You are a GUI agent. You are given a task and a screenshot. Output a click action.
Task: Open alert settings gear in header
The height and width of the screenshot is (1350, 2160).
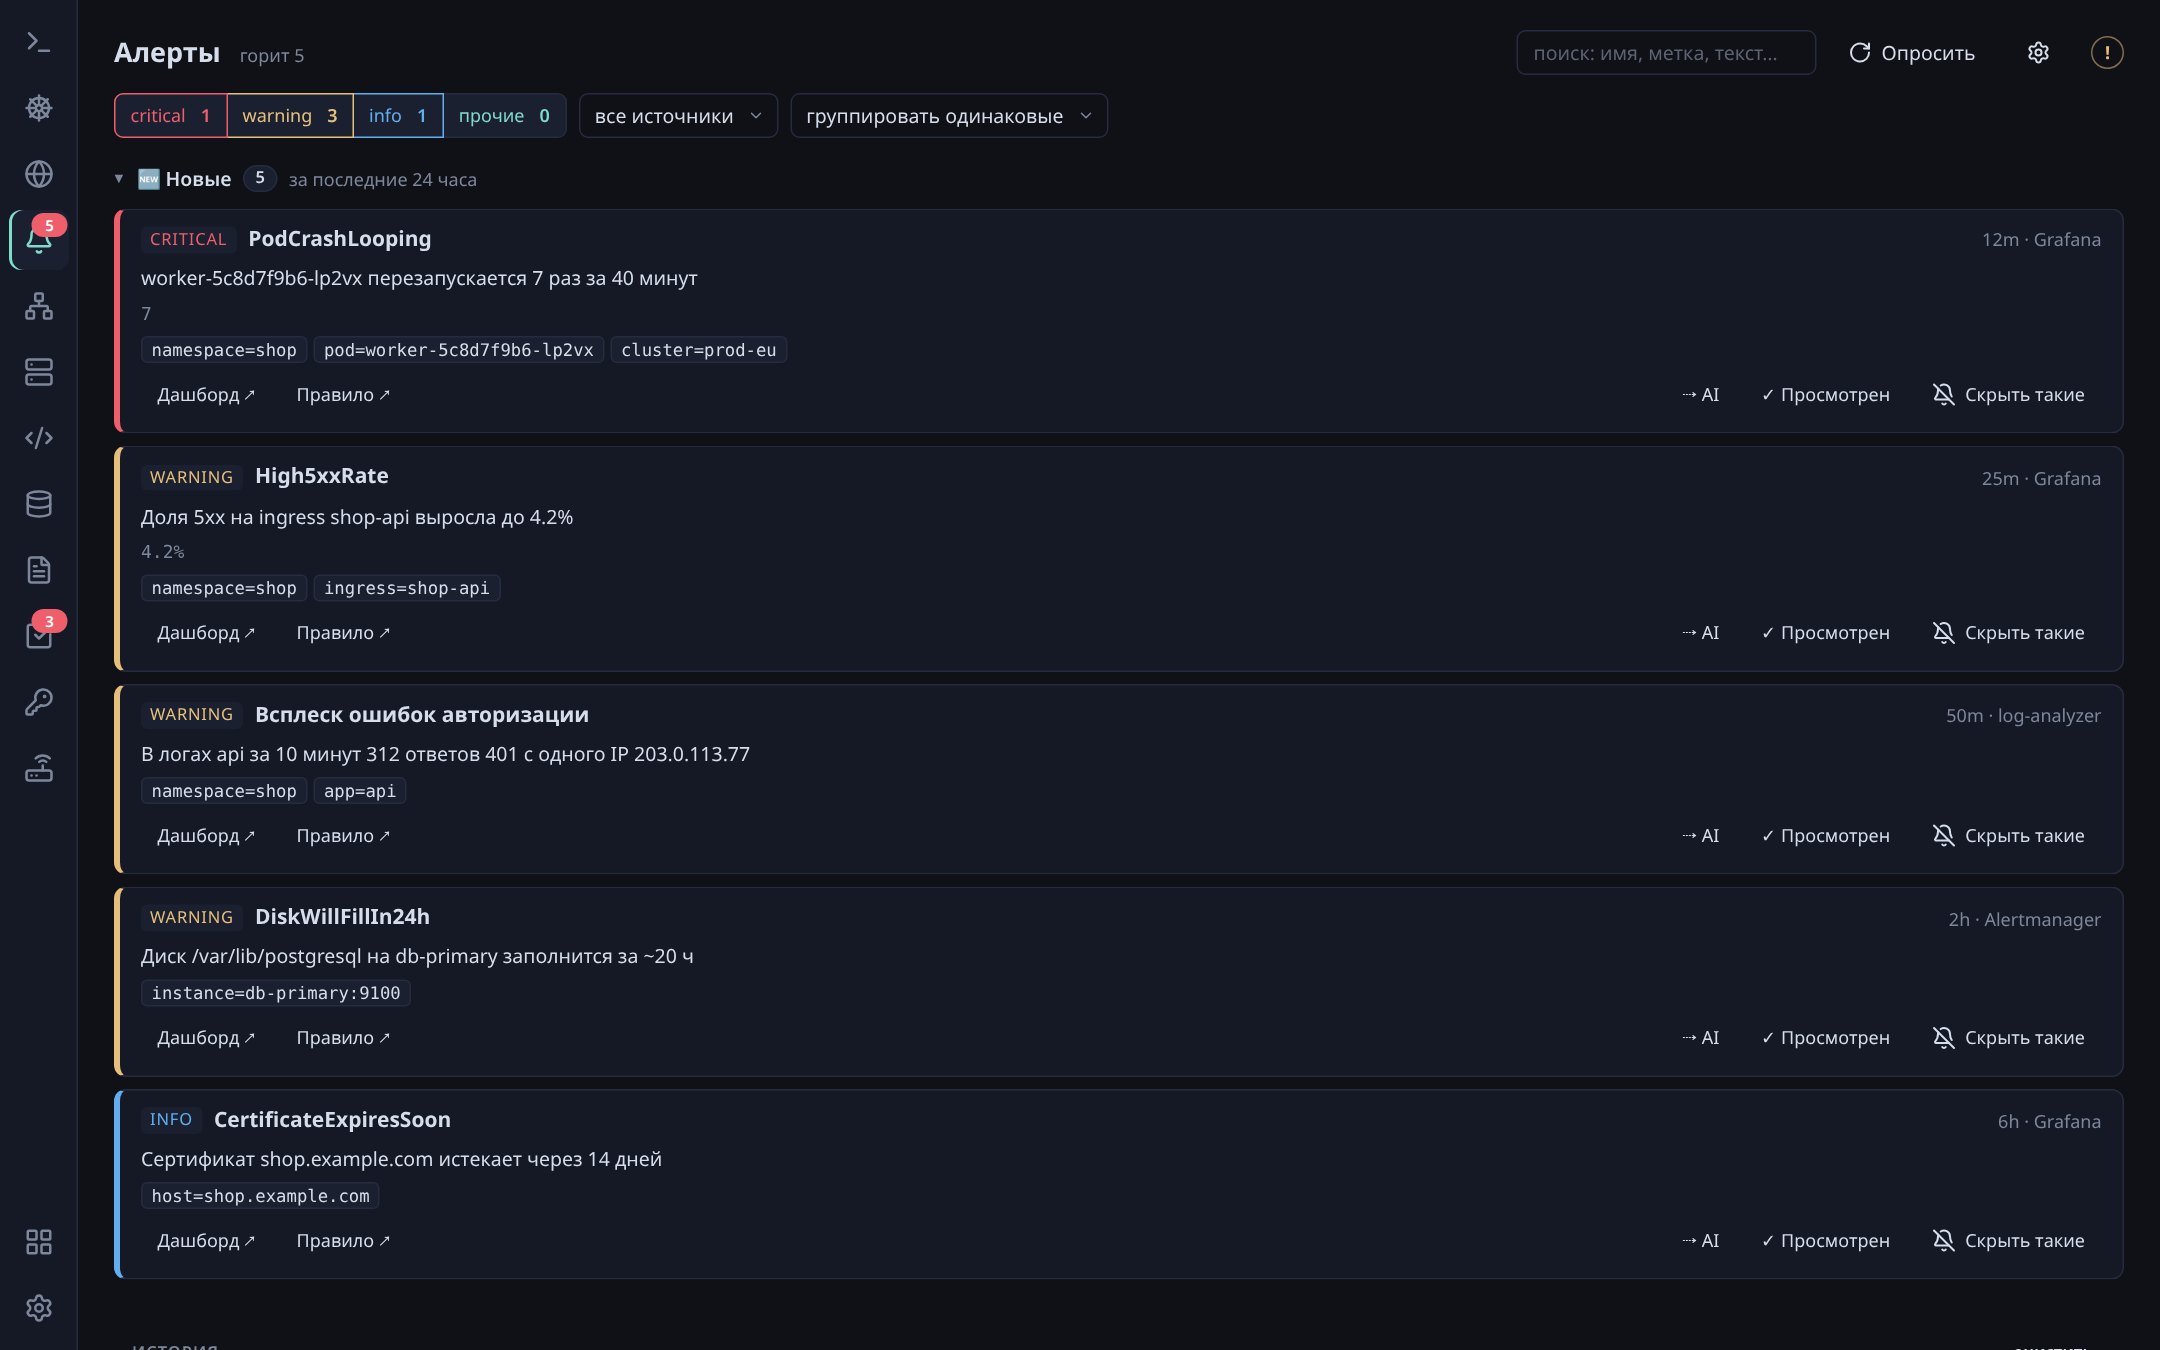[x=2038, y=52]
